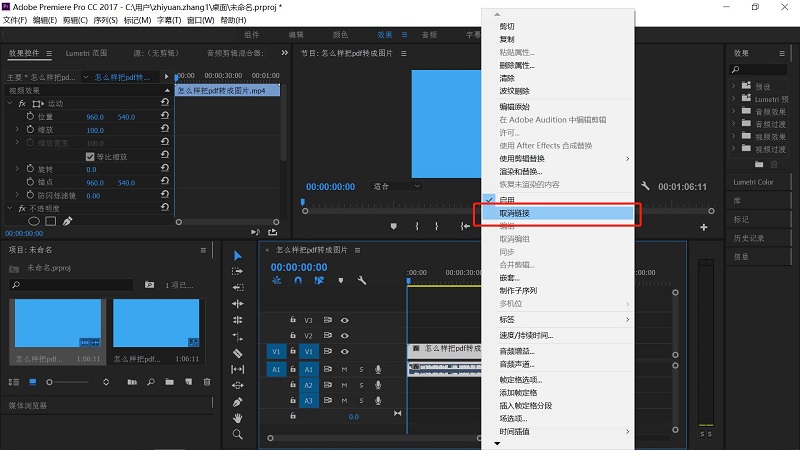The image size is (800, 450).
Task: Toggle lock on track V3
Action: 293,320
